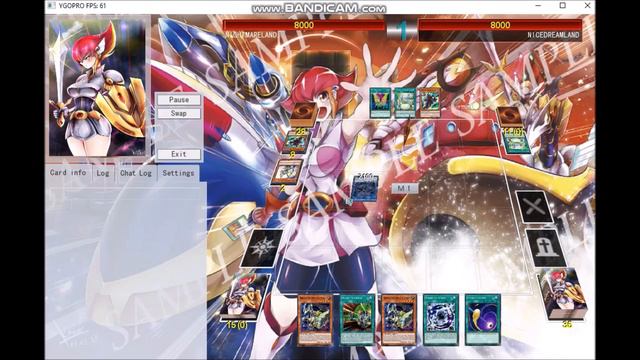Open the Log tab
The height and width of the screenshot is (360, 640).
coord(103,173)
